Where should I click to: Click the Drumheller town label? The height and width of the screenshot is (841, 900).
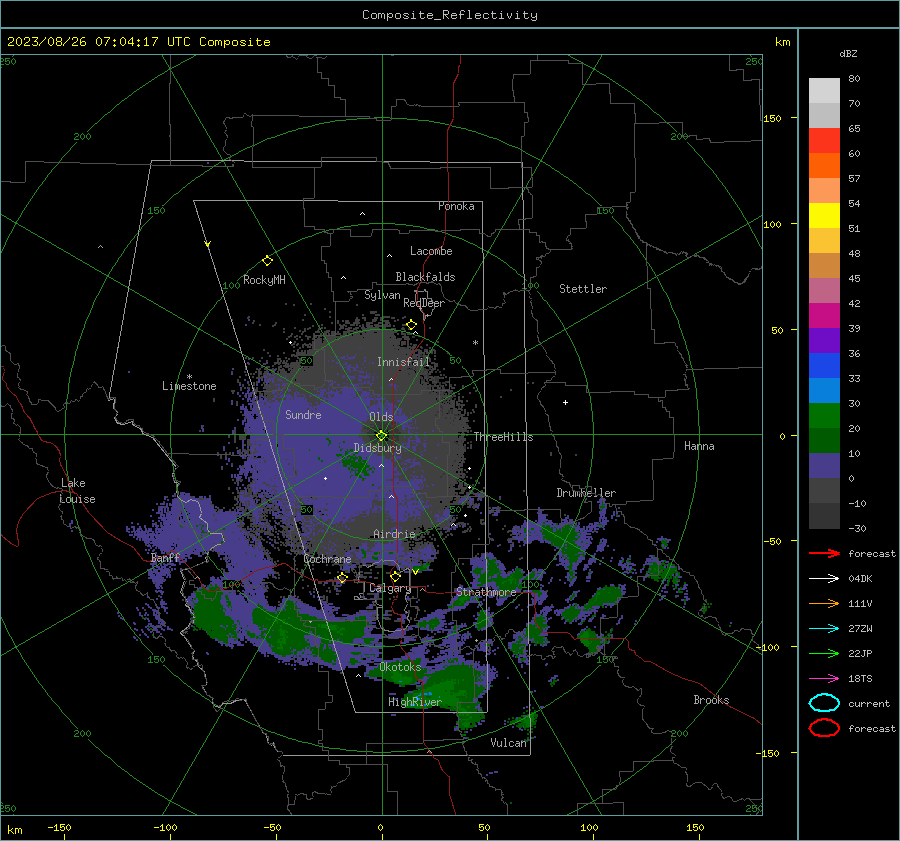[586, 493]
